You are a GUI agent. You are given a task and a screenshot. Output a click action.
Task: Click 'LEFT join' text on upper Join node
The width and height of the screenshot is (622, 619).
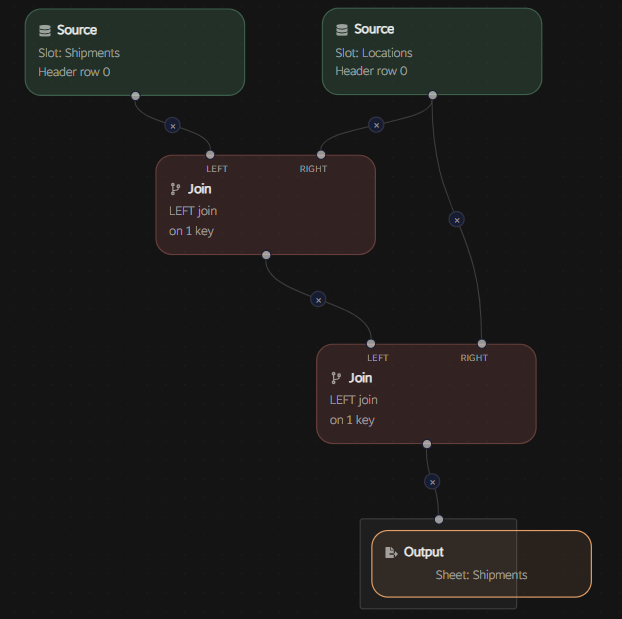(193, 211)
